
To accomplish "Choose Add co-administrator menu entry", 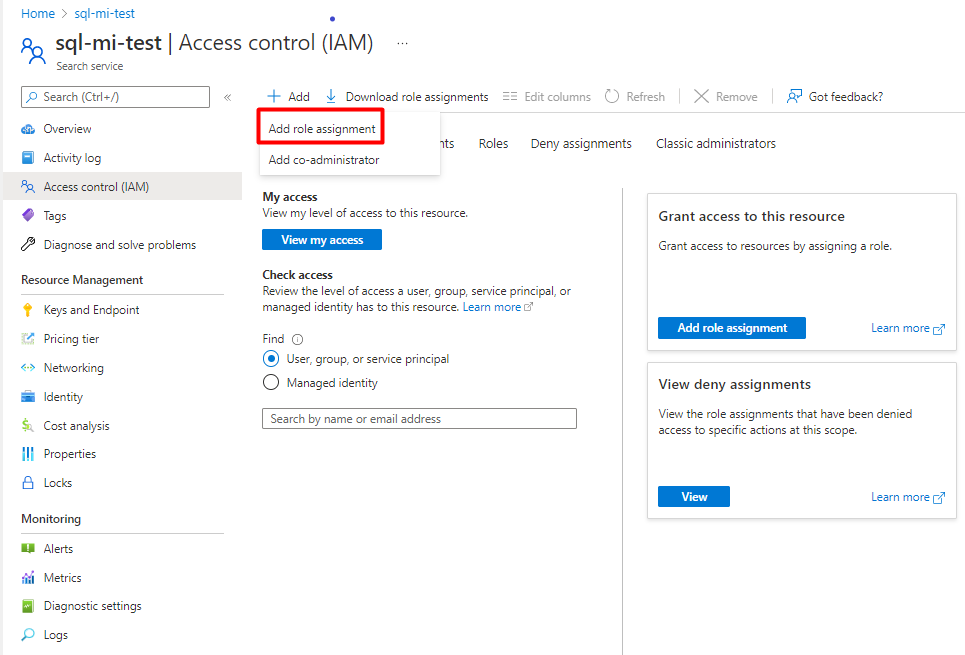I will pos(324,160).
